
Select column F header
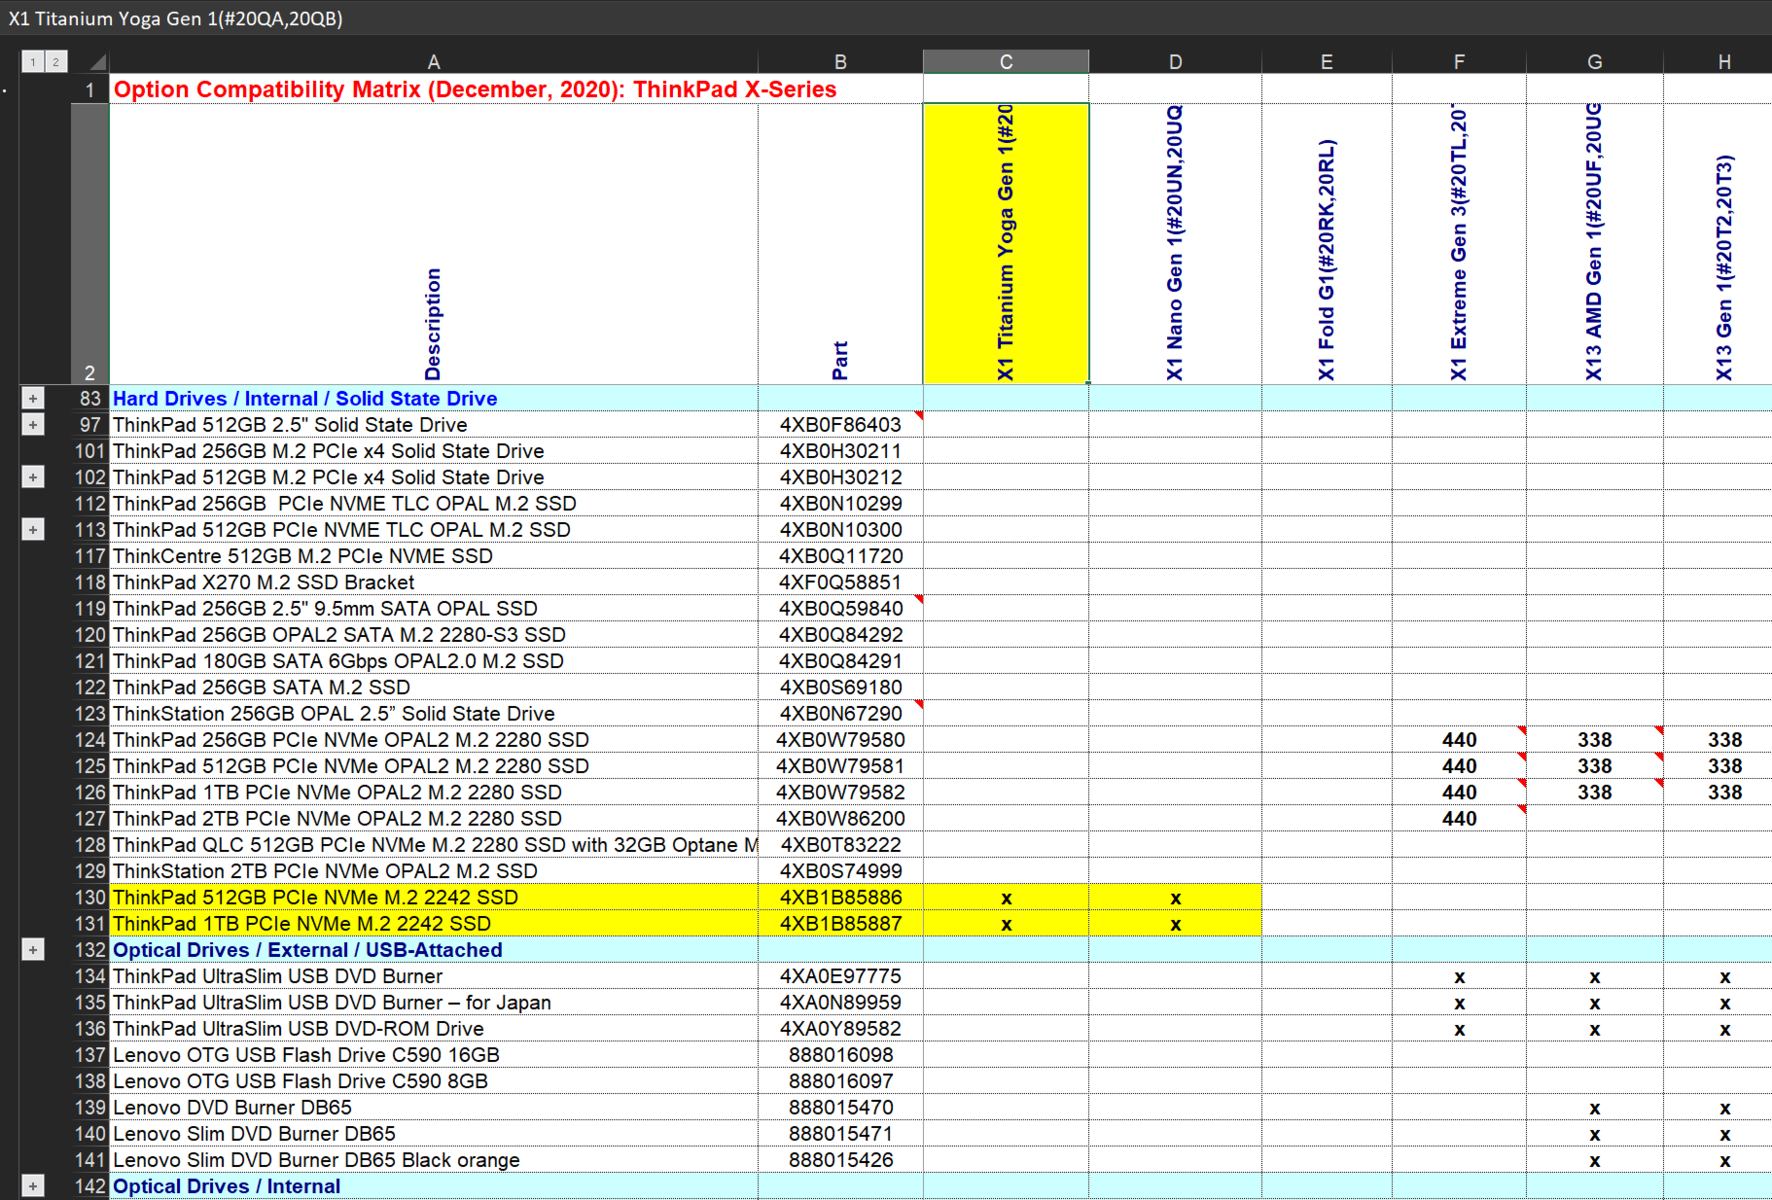pyautogui.click(x=1459, y=62)
